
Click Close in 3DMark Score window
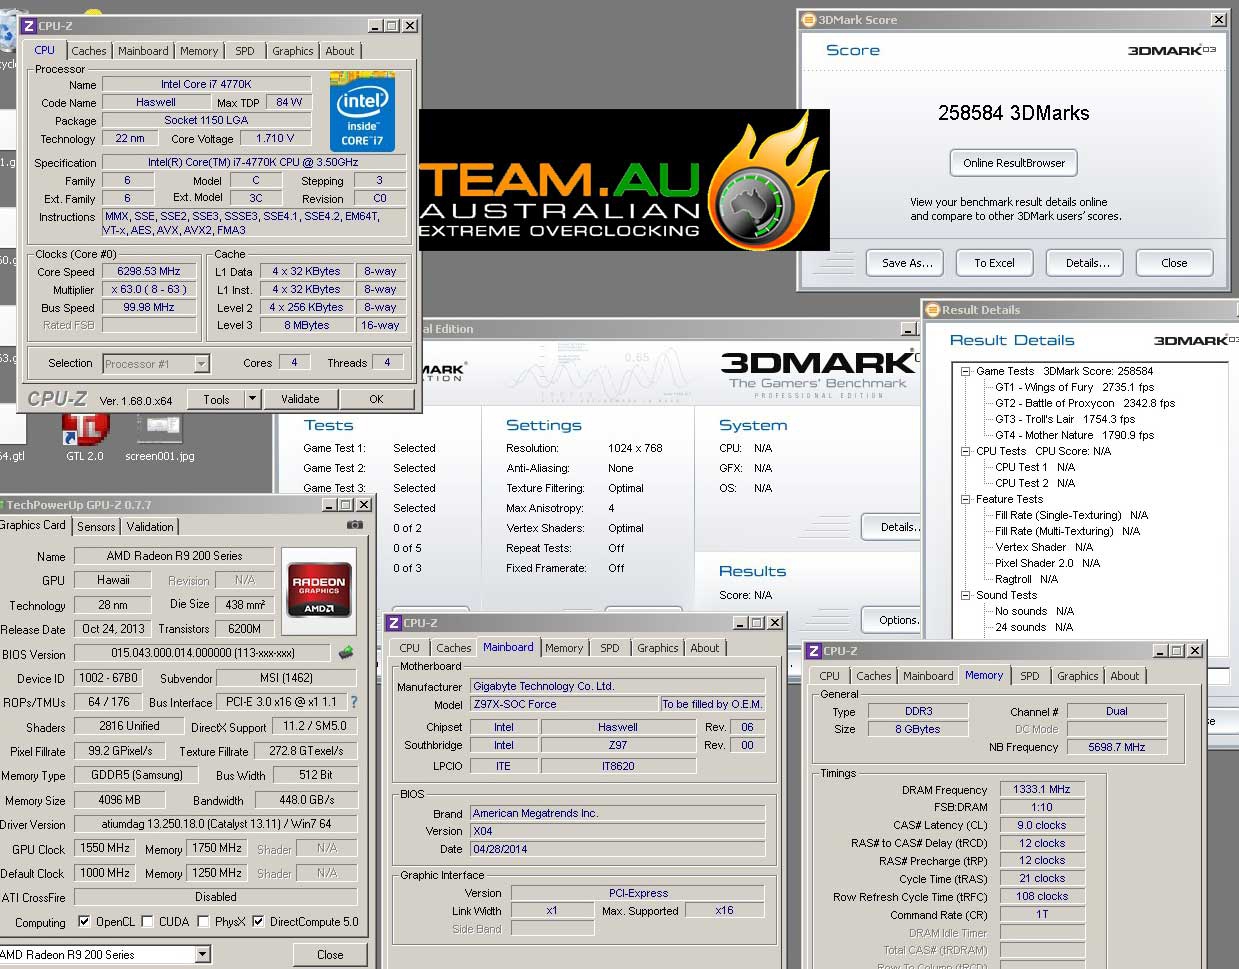click(1174, 263)
